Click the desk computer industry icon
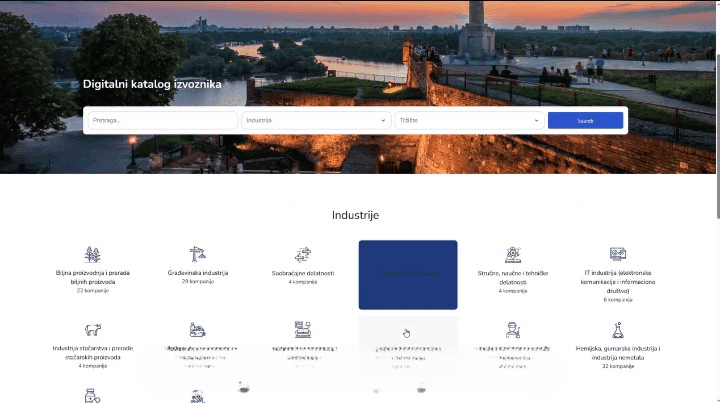Viewport: 720px width, 403px height. [x=303, y=329]
